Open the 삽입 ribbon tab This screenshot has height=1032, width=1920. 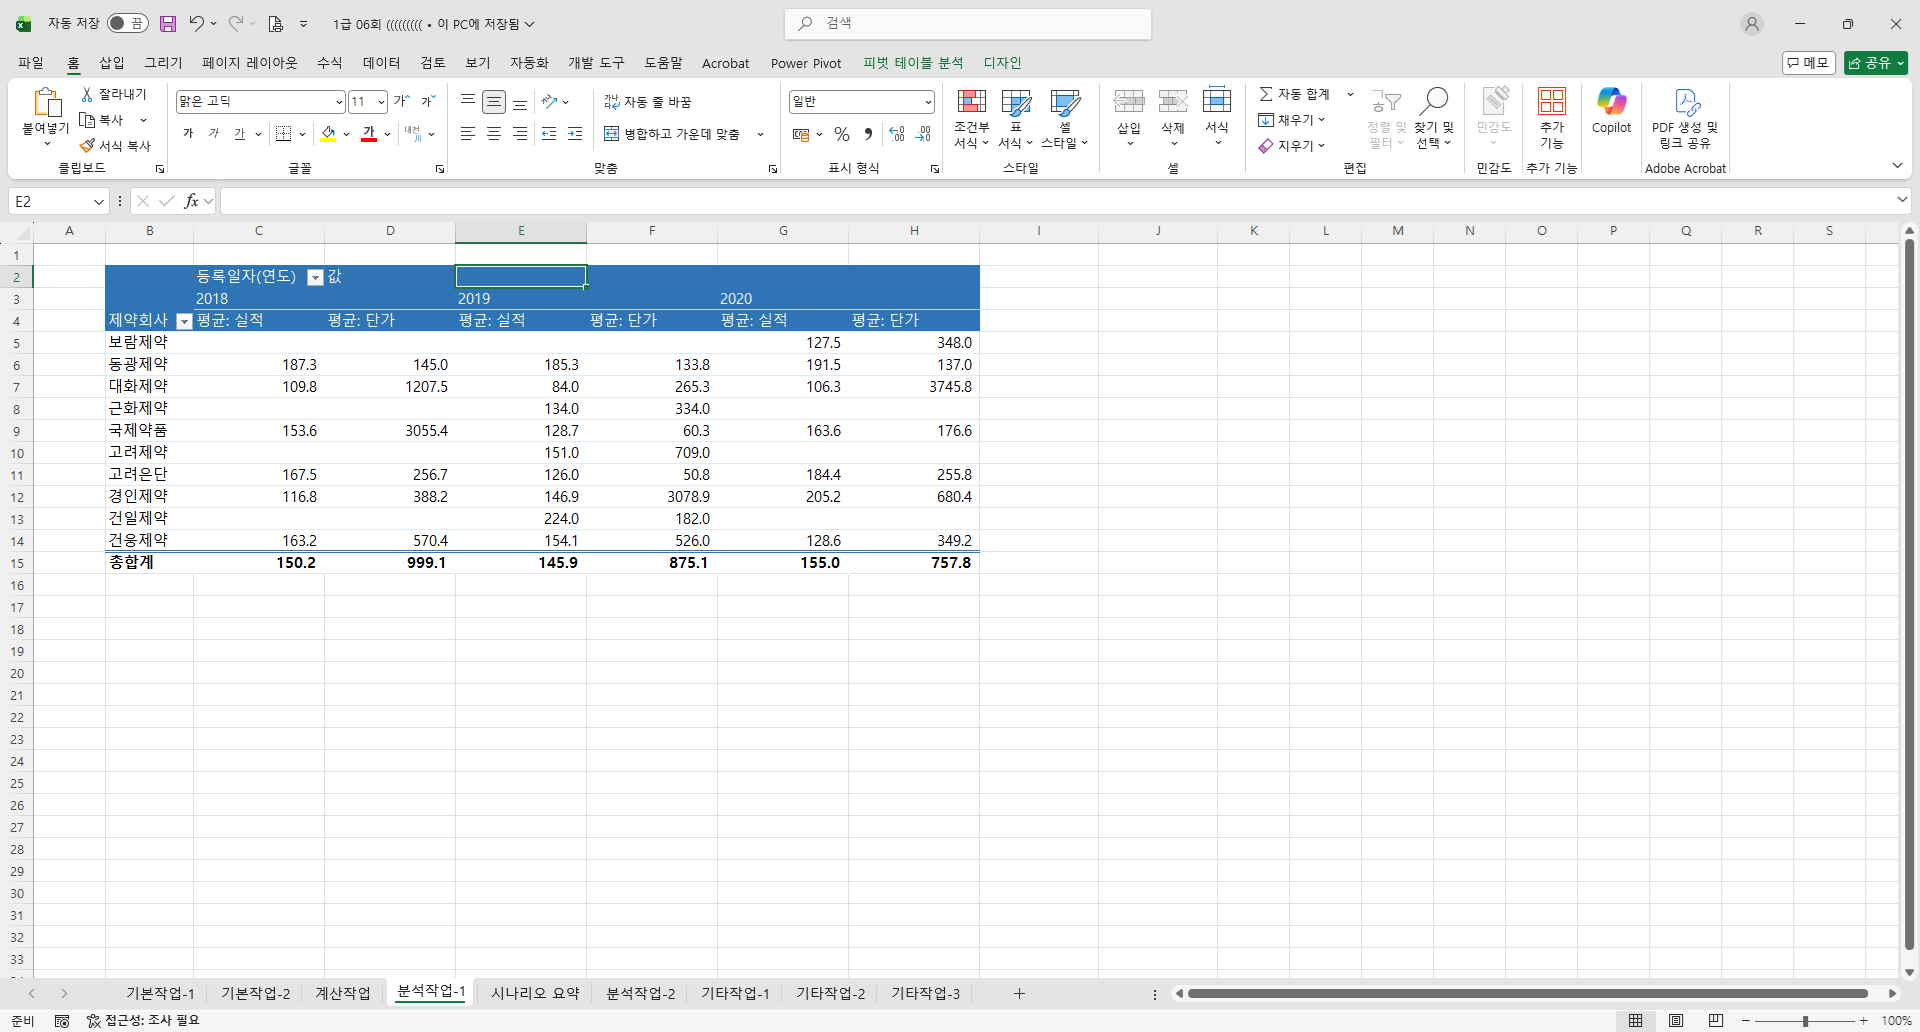(112, 63)
